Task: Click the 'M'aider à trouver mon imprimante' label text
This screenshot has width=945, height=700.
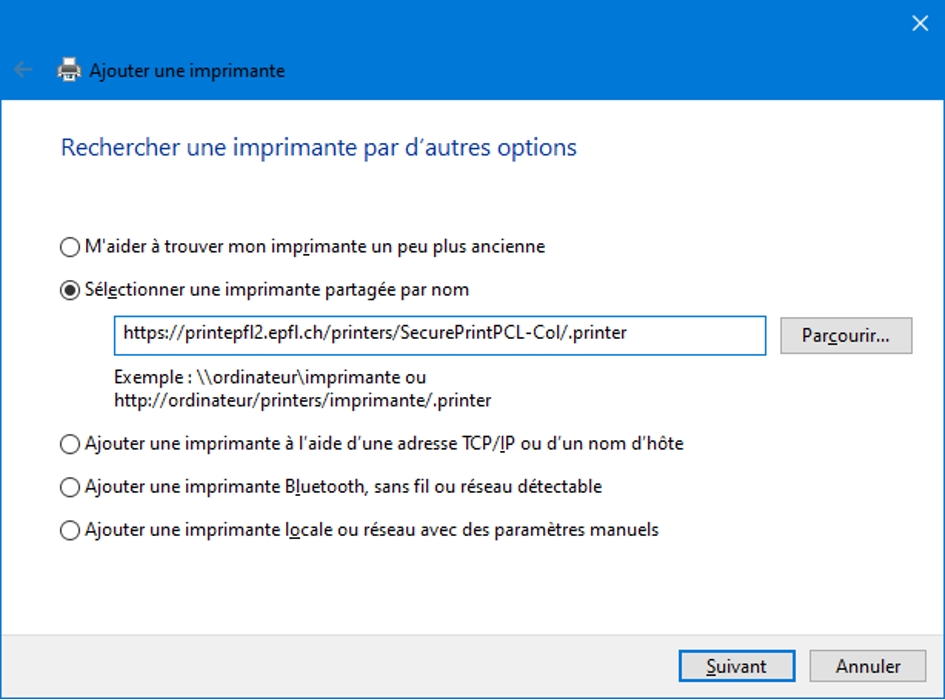Action: point(315,247)
